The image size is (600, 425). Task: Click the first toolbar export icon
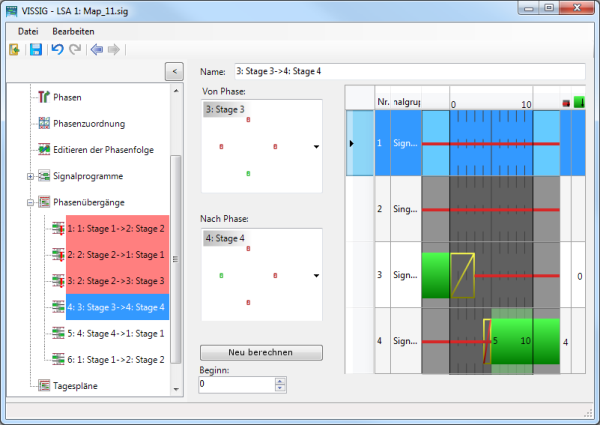tap(15, 50)
